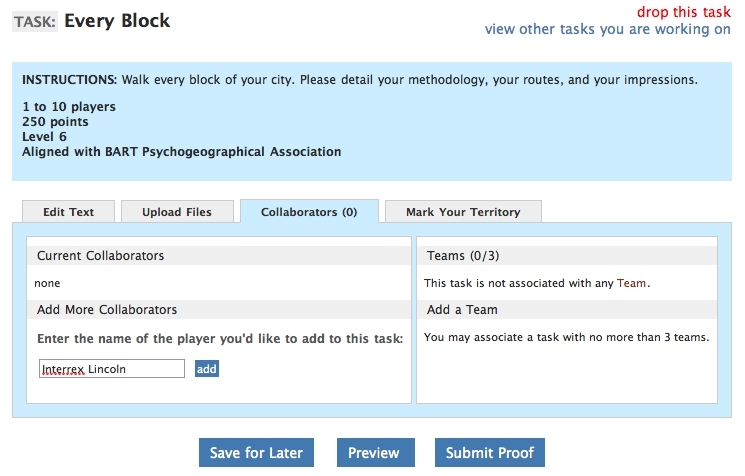This screenshot has height=476, width=745.
Task: Click the player name input field
Action: 112,369
